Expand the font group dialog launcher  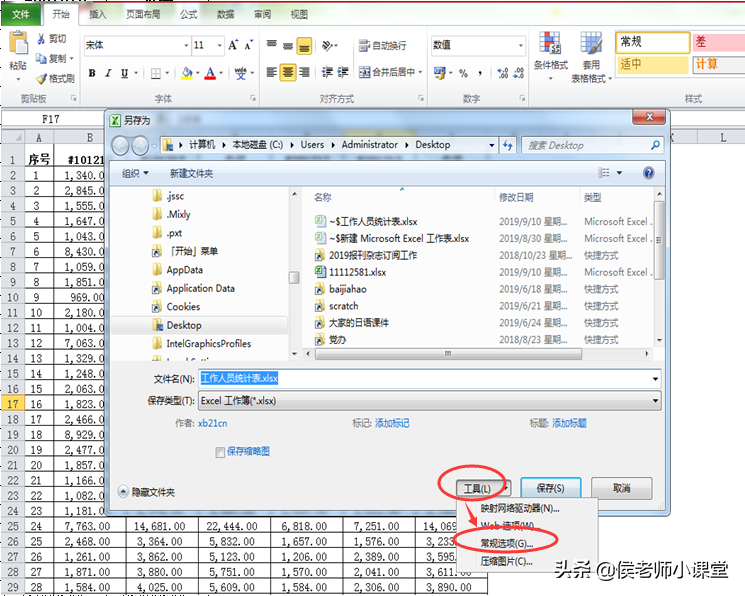[x=253, y=98]
